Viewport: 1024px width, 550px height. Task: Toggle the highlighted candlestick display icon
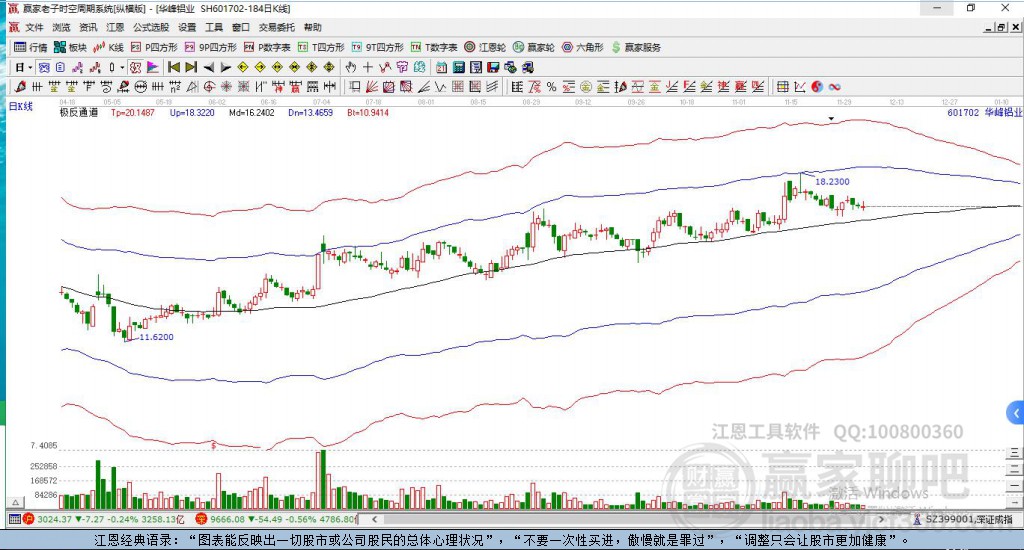point(44,67)
